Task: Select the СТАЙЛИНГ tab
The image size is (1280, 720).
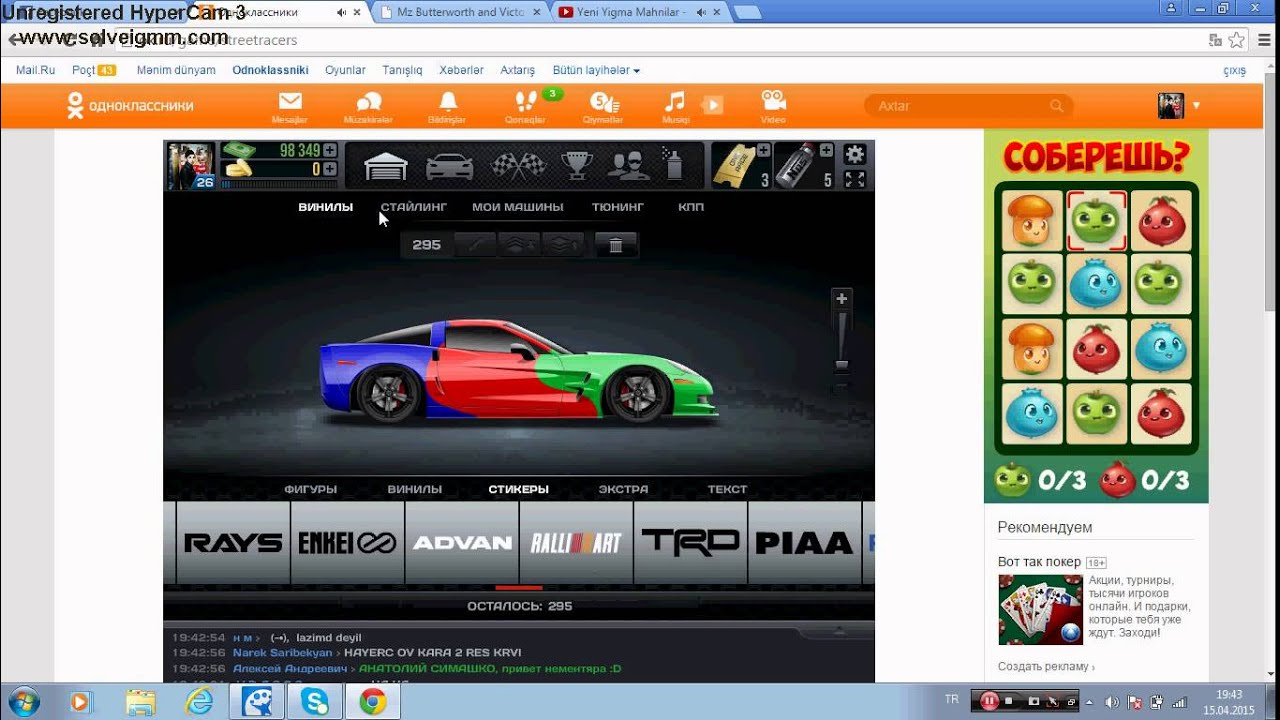Action: pyautogui.click(x=414, y=207)
